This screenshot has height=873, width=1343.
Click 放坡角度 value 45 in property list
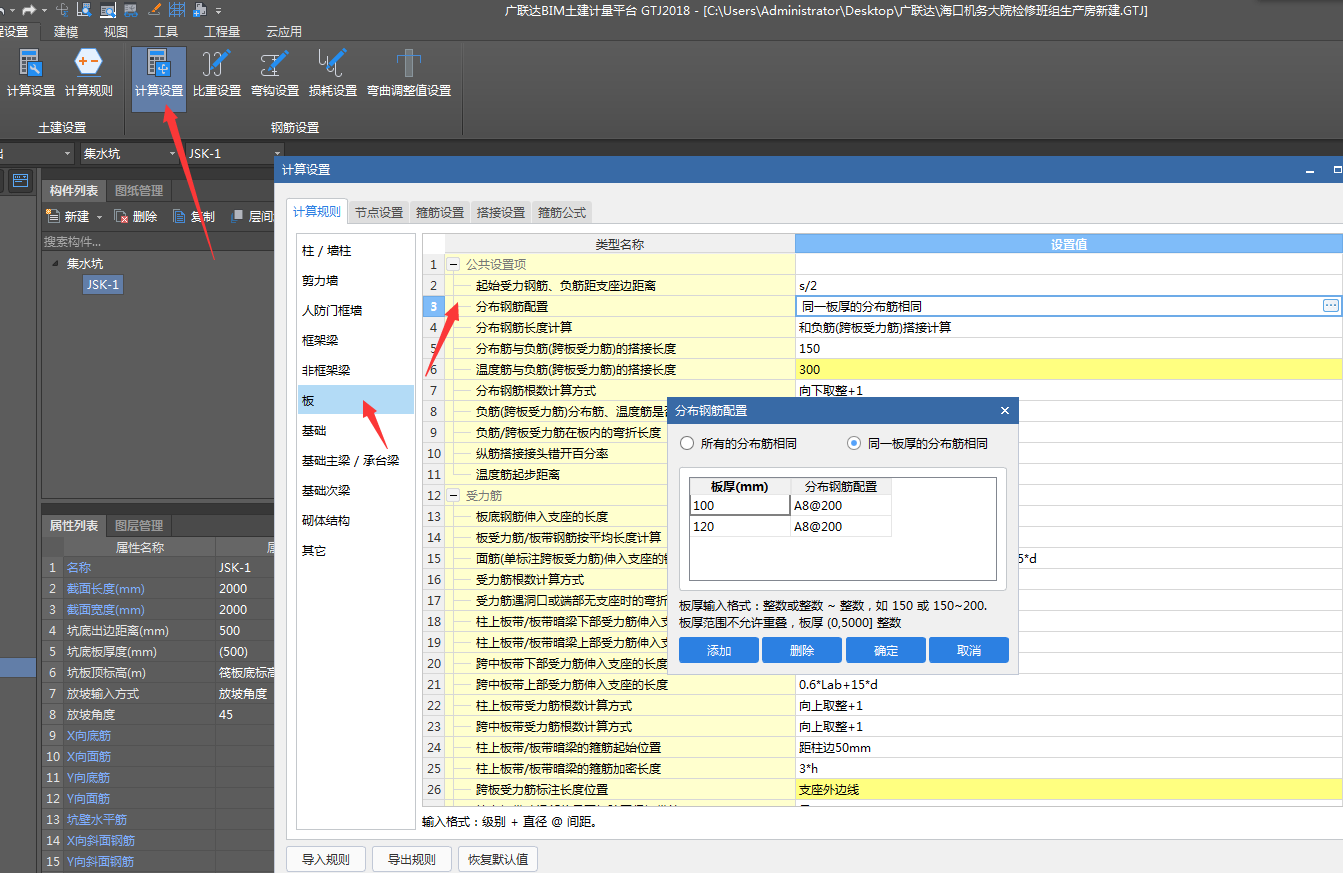click(245, 714)
